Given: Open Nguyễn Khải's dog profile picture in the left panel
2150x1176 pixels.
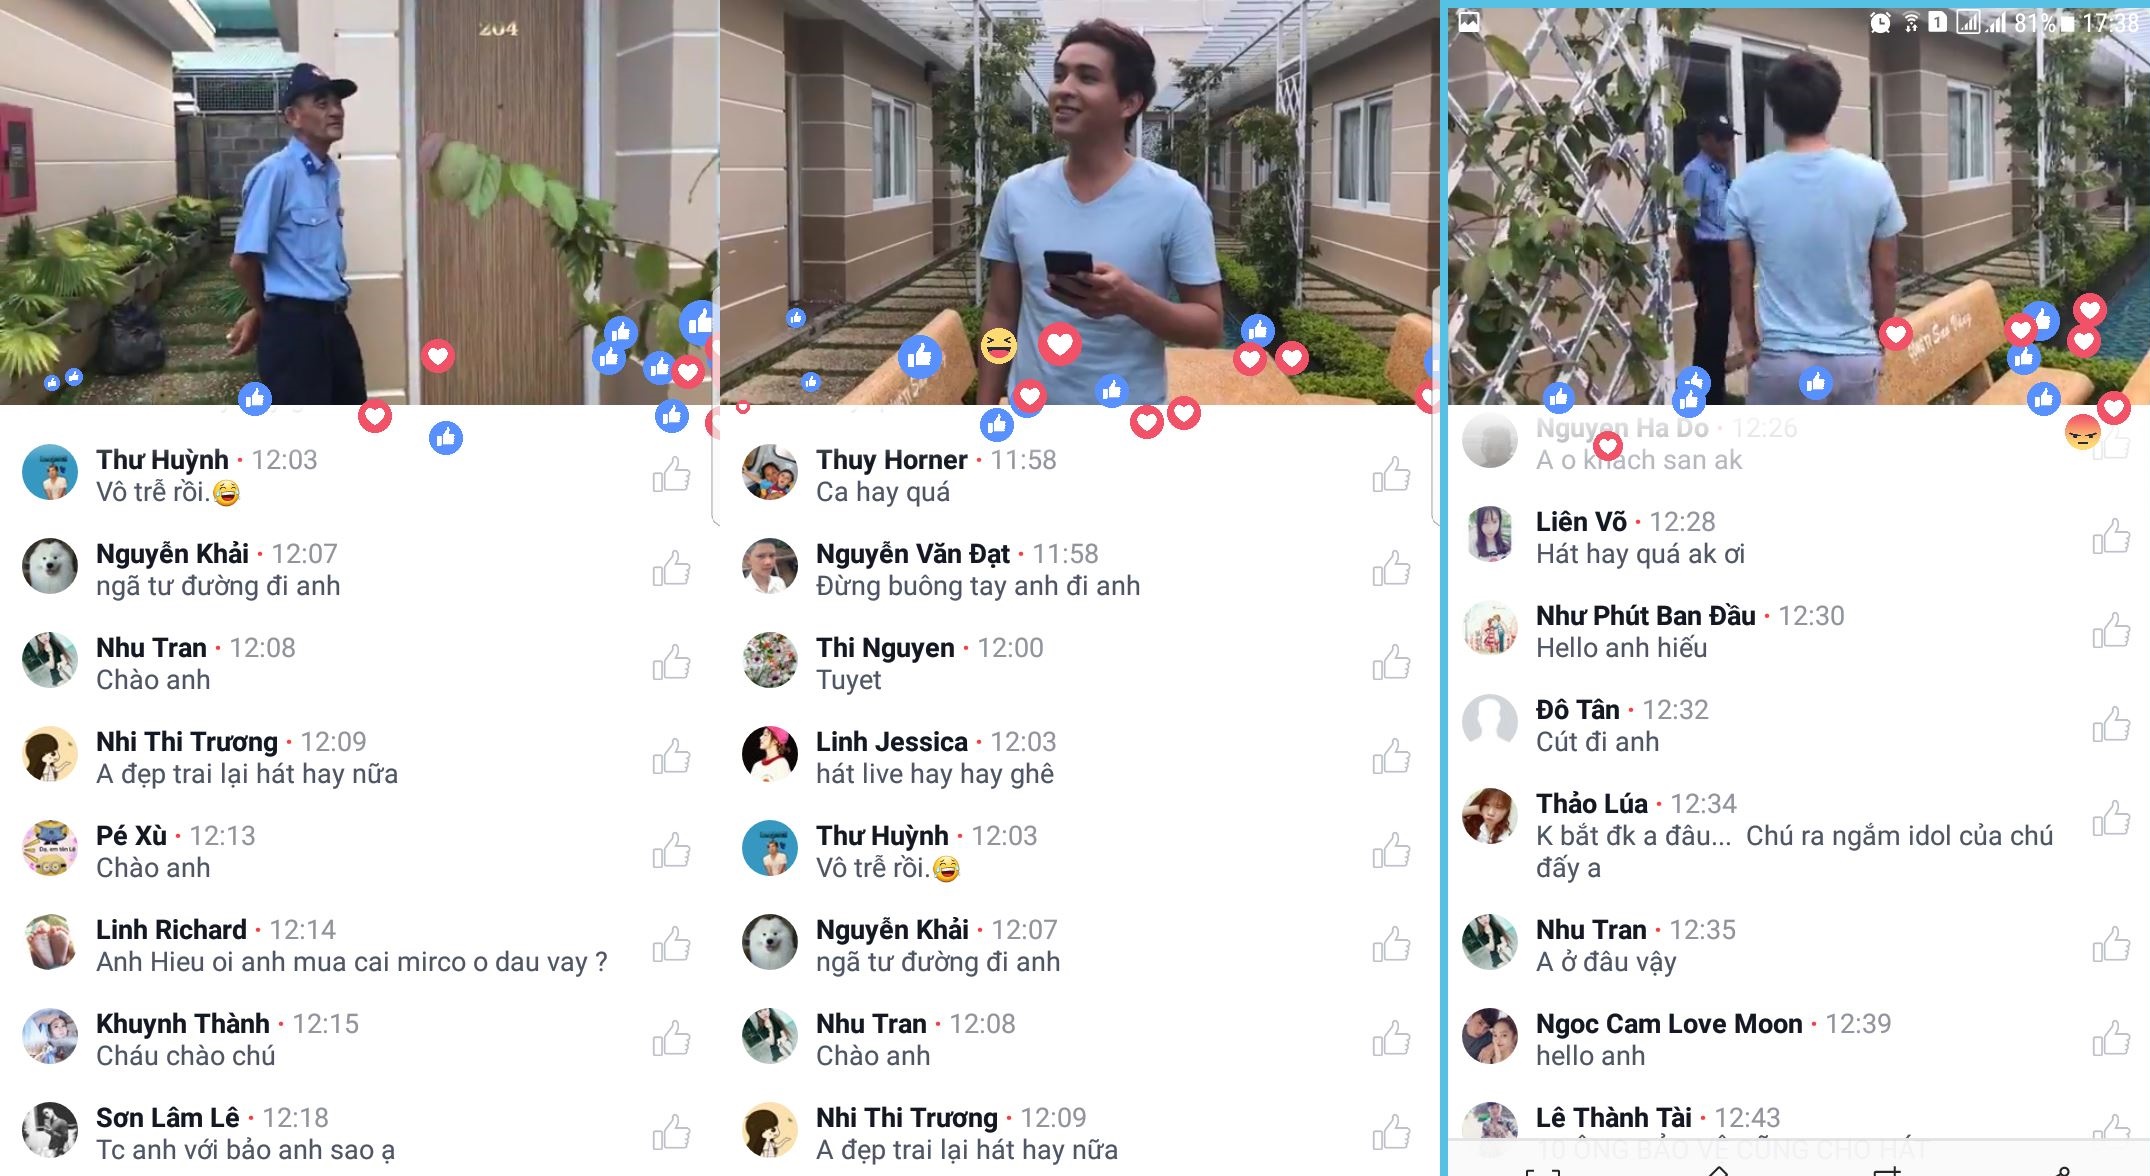Looking at the screenshot, I should coord(50,566).
